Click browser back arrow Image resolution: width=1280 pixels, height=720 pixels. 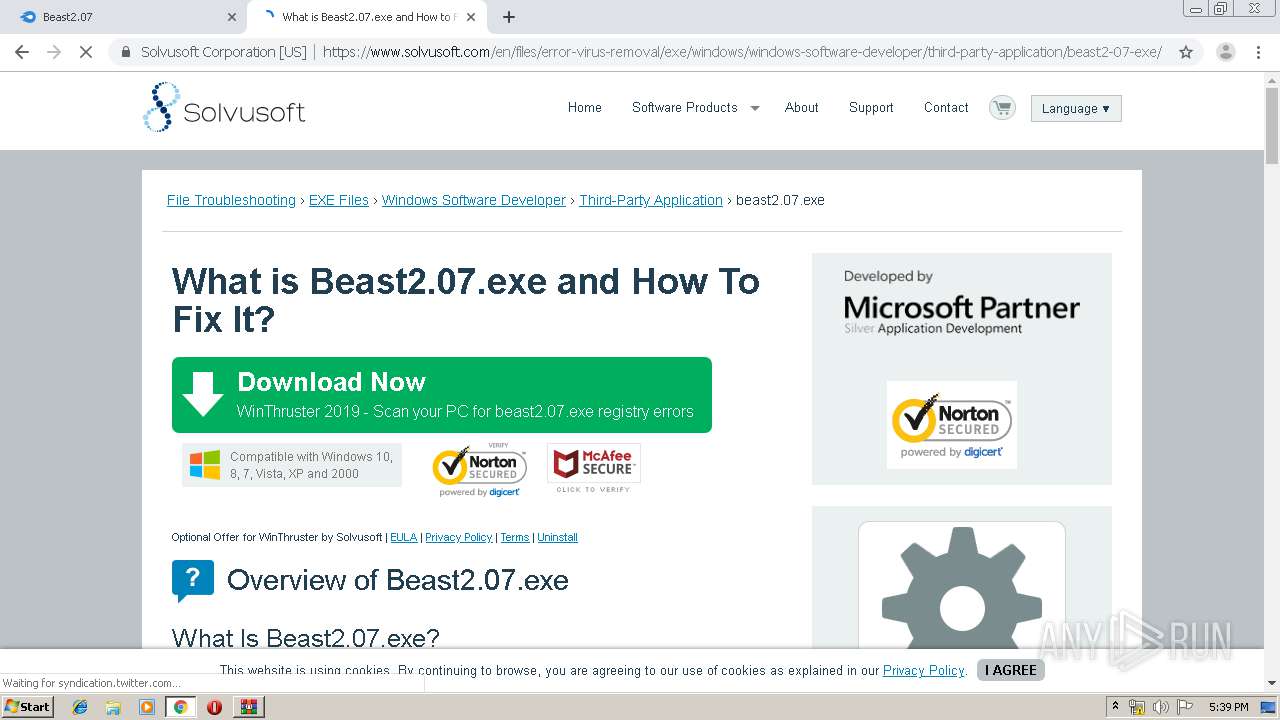tap(22, 52)
